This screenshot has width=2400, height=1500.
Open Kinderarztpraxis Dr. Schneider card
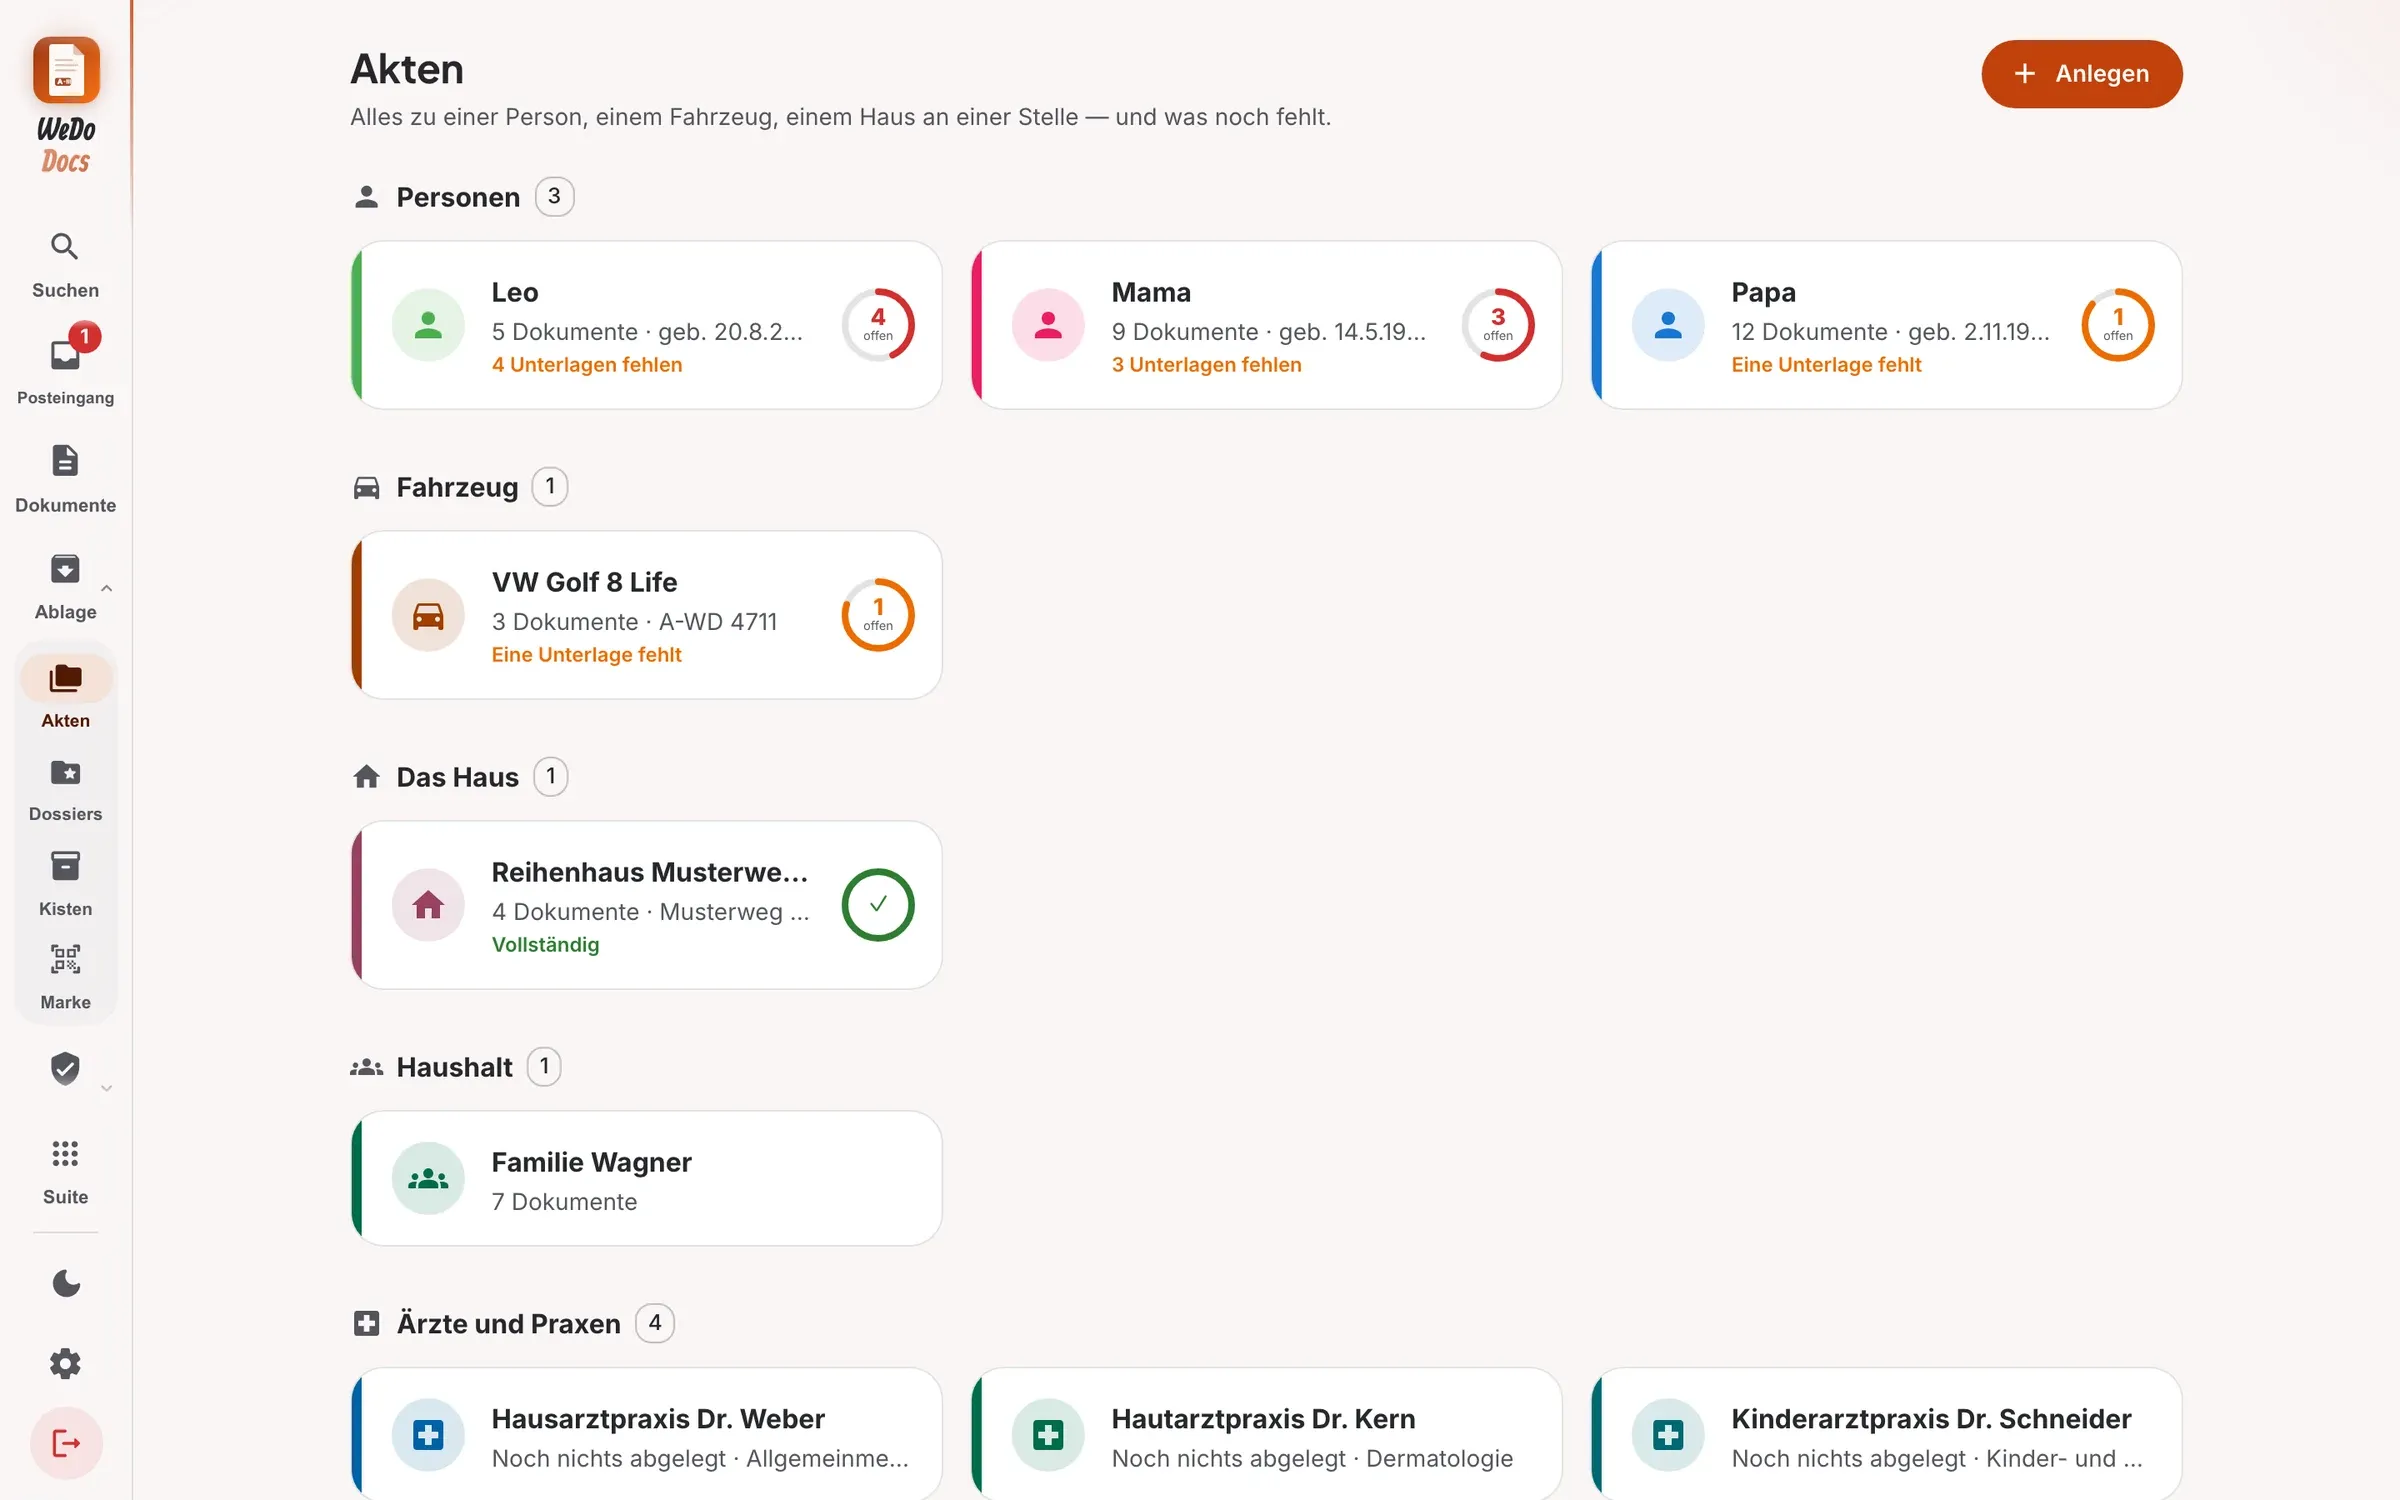[x=1886, y=1434]
